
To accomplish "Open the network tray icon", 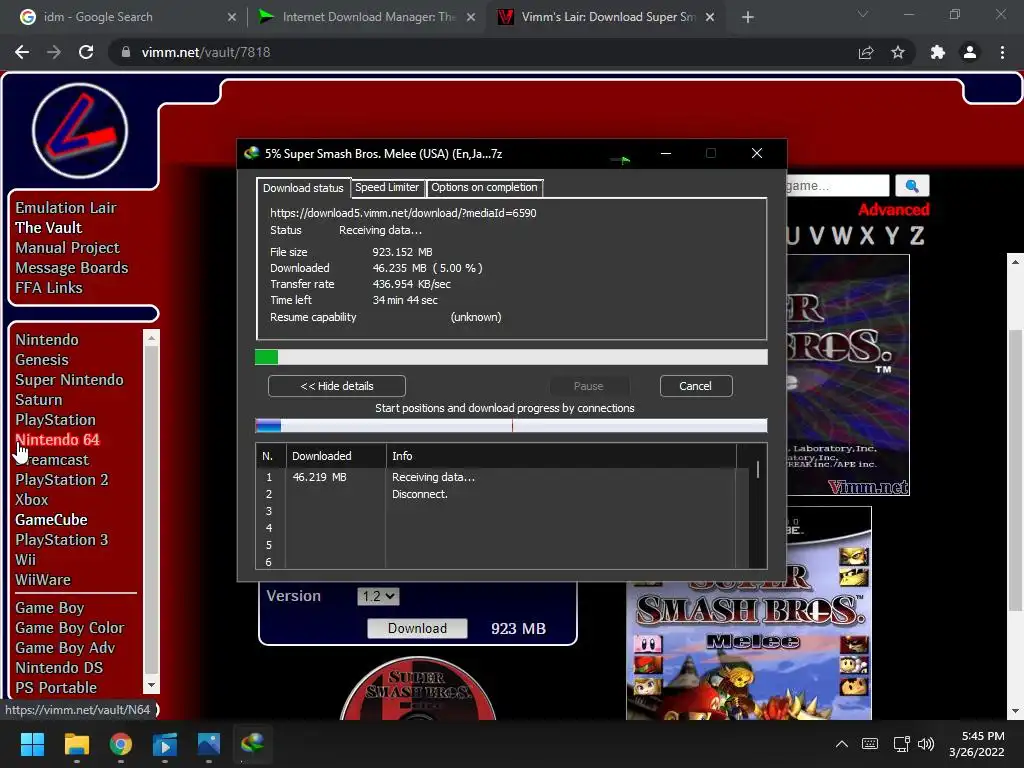I will [902, 744].
